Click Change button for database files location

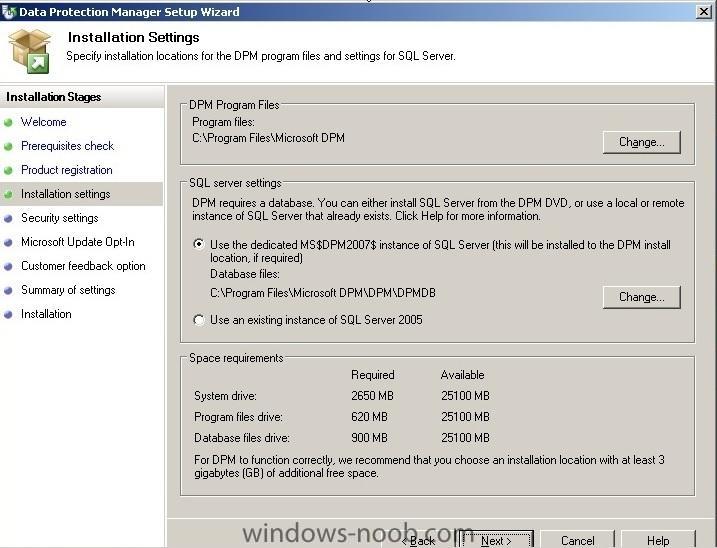click(x=642, y=297)
